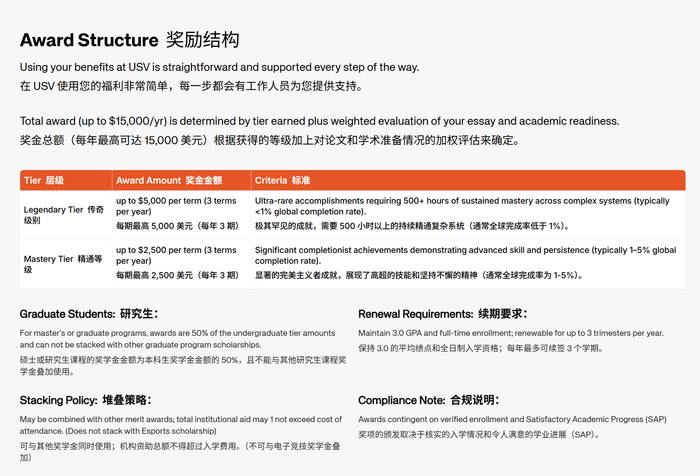The height and width of the screenshot is (476, 700).
Task: Click the $5,000 per term amount
Action: coord(176,206)
